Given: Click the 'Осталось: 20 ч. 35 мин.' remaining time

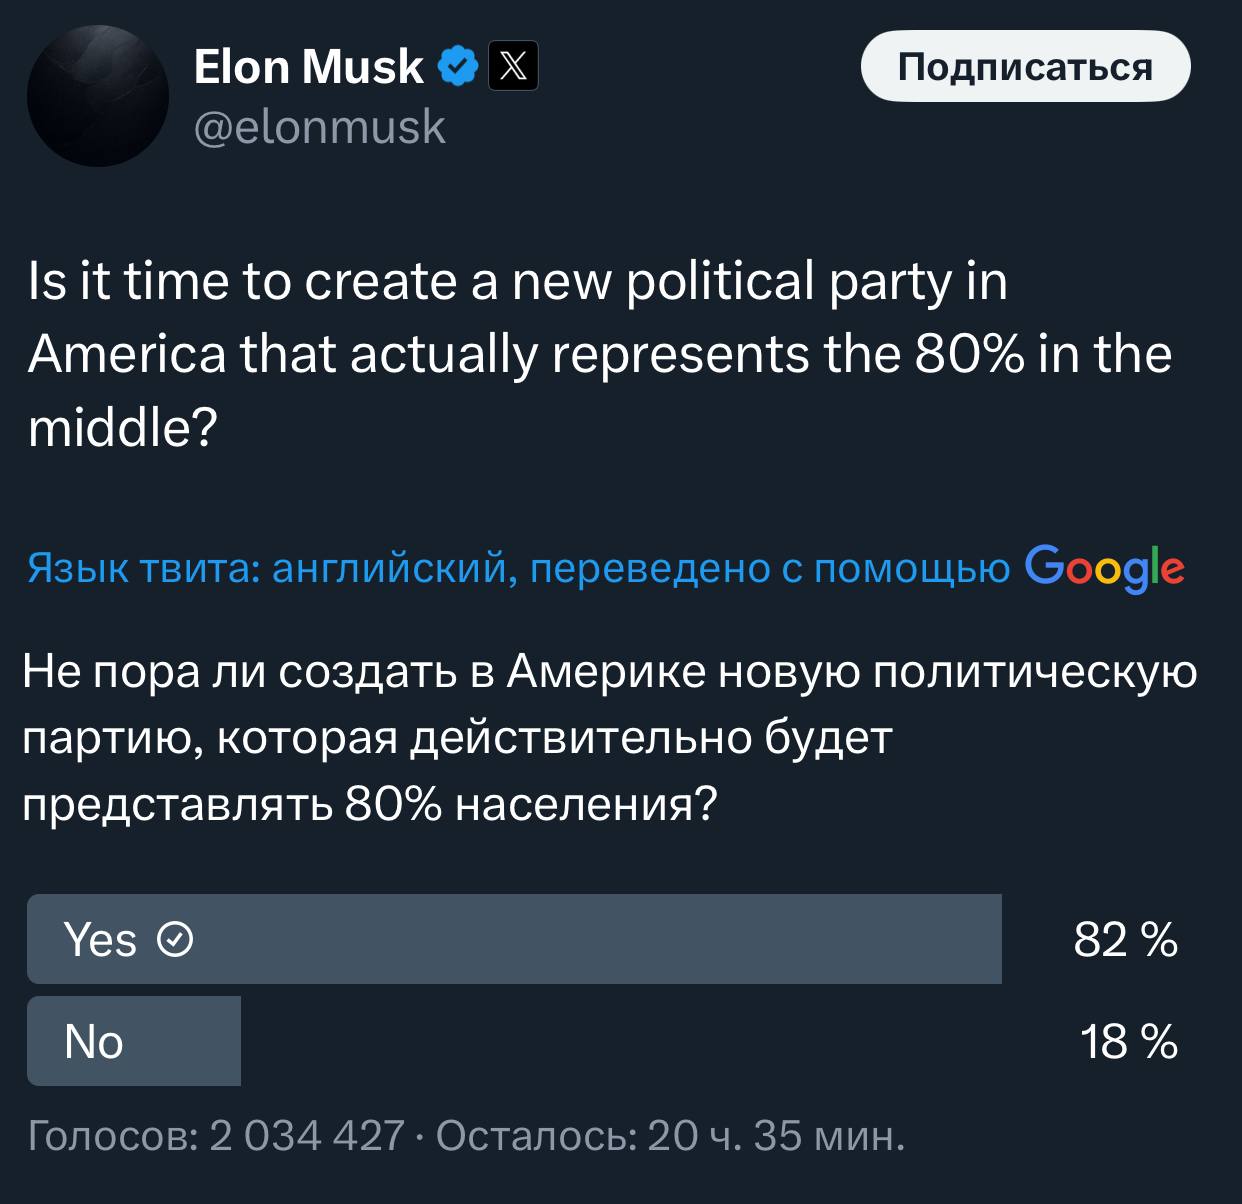Looking at the screenshot, I should (670, 1136).
